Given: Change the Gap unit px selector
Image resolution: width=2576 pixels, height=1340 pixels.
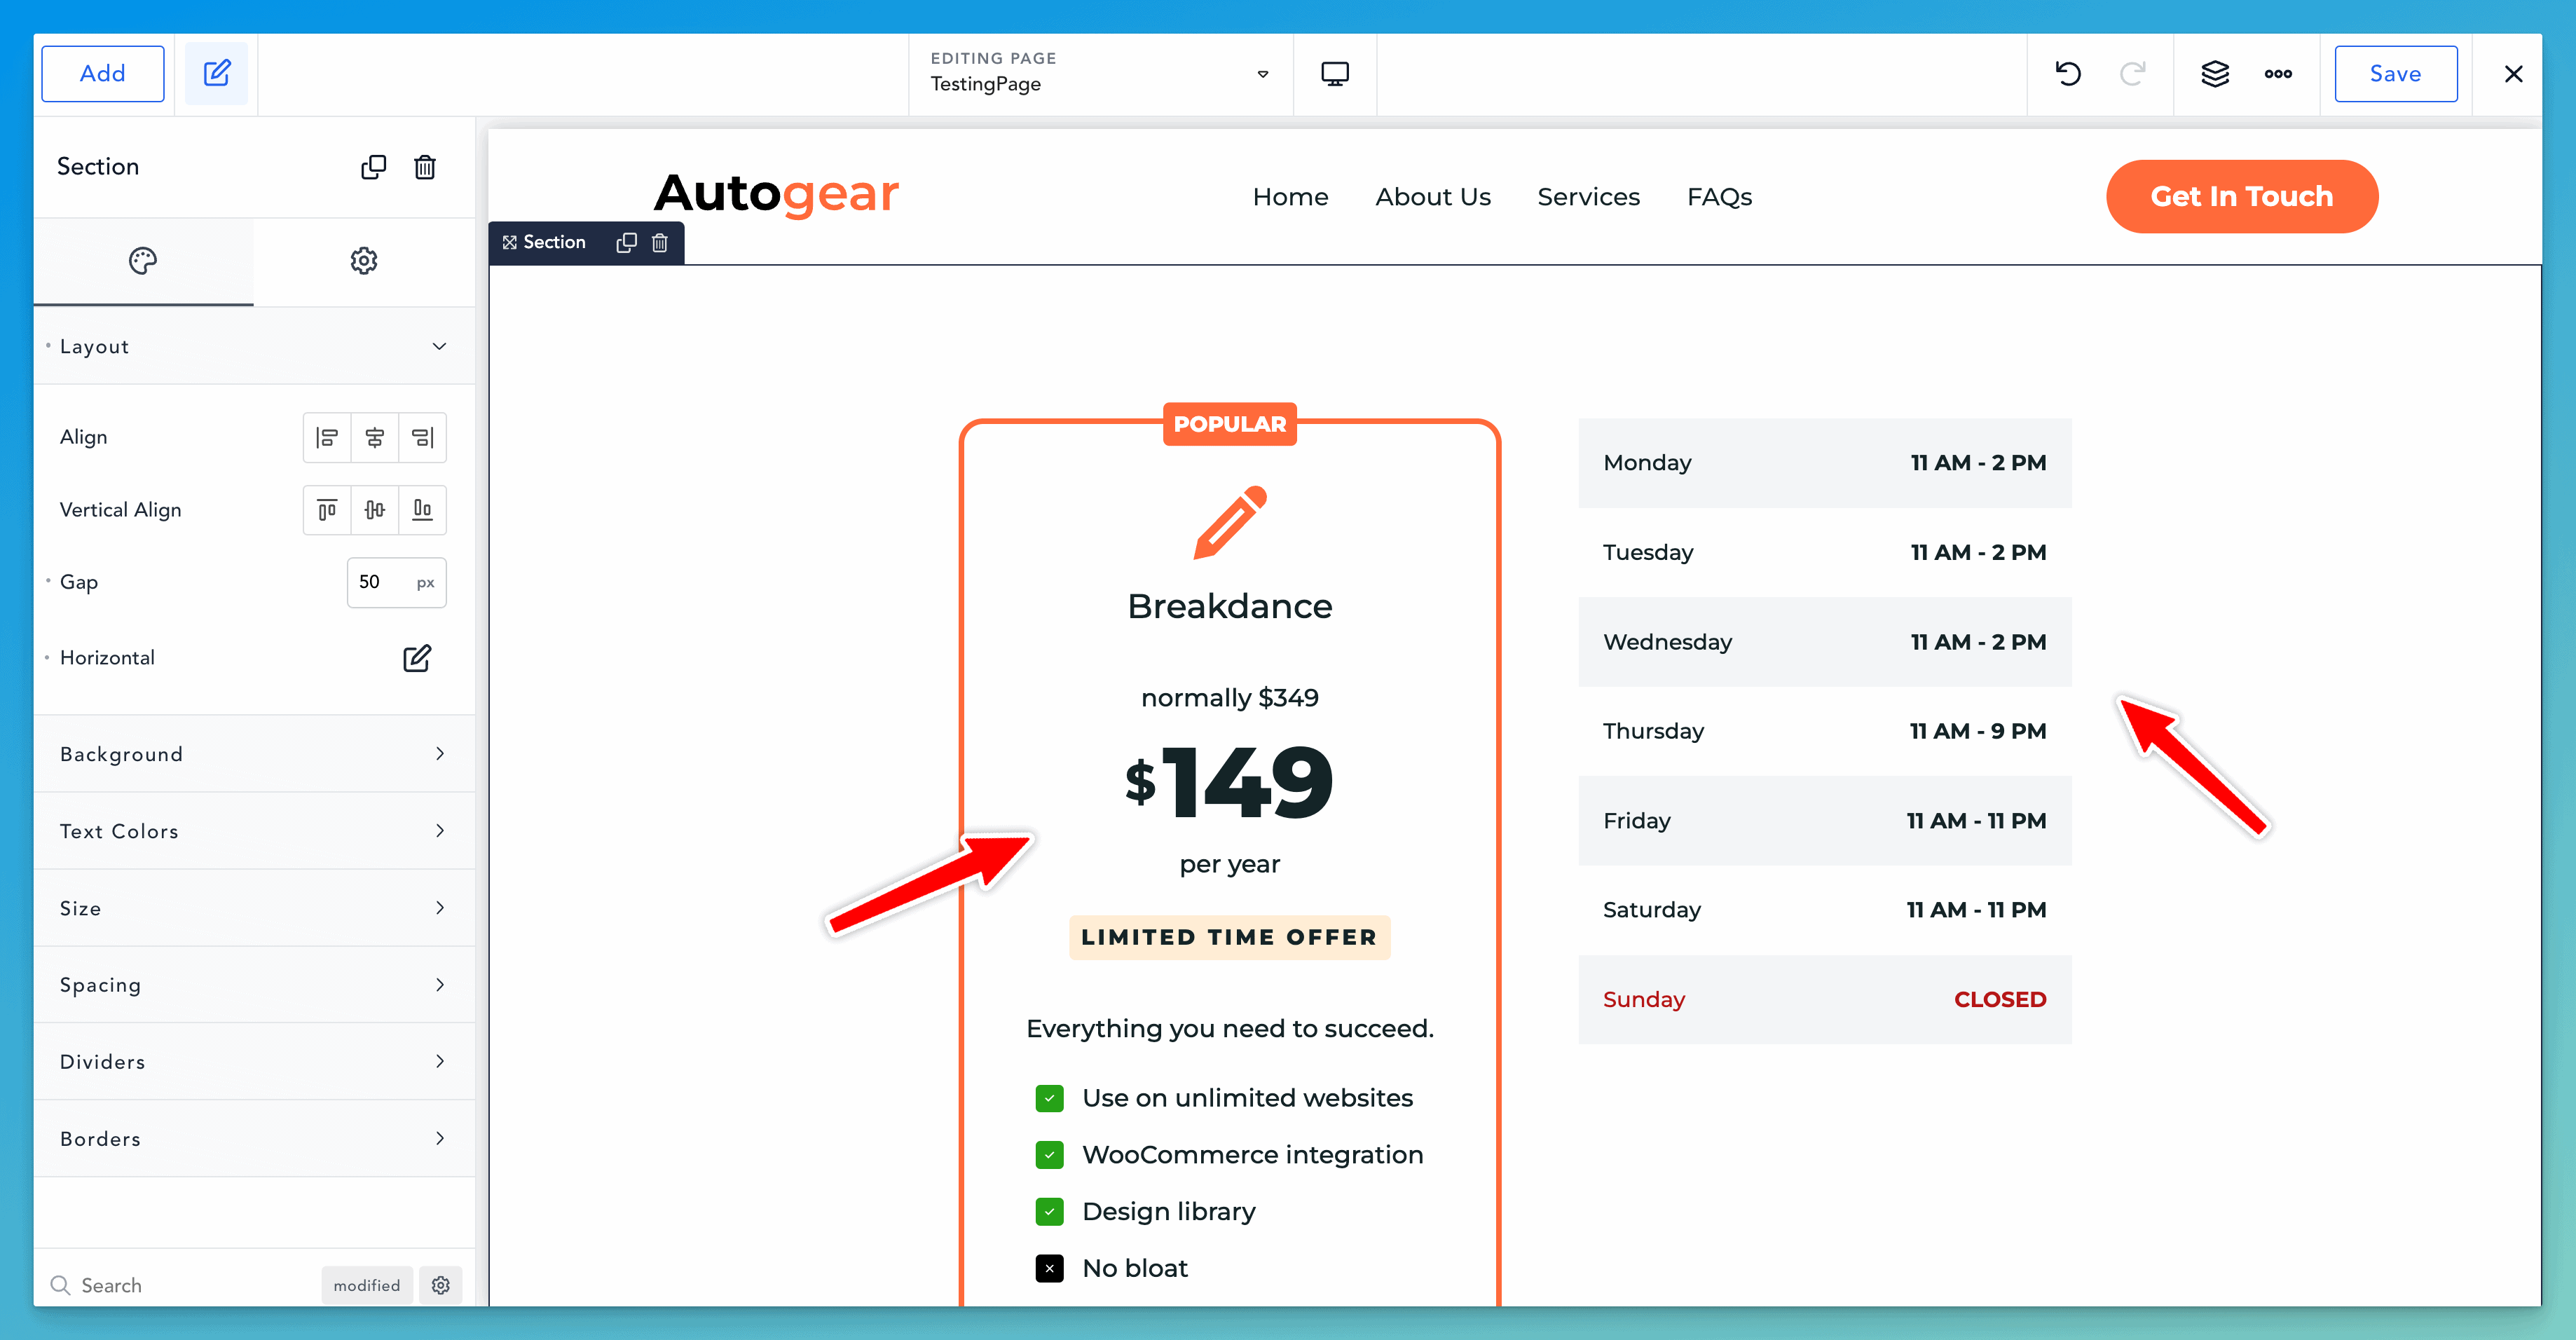Looking at the screenshot, I should [425, 582].
